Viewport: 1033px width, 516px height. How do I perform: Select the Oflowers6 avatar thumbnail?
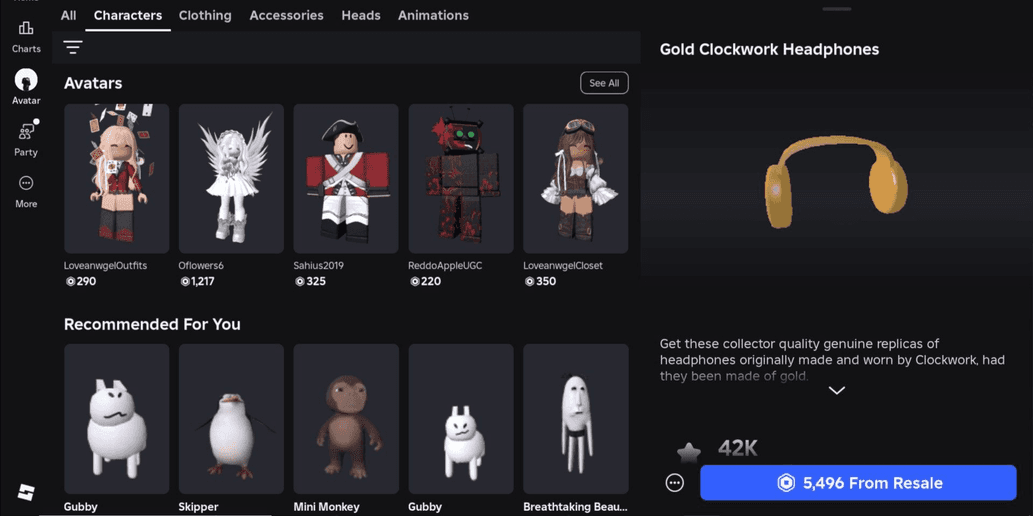pos(231,179)
